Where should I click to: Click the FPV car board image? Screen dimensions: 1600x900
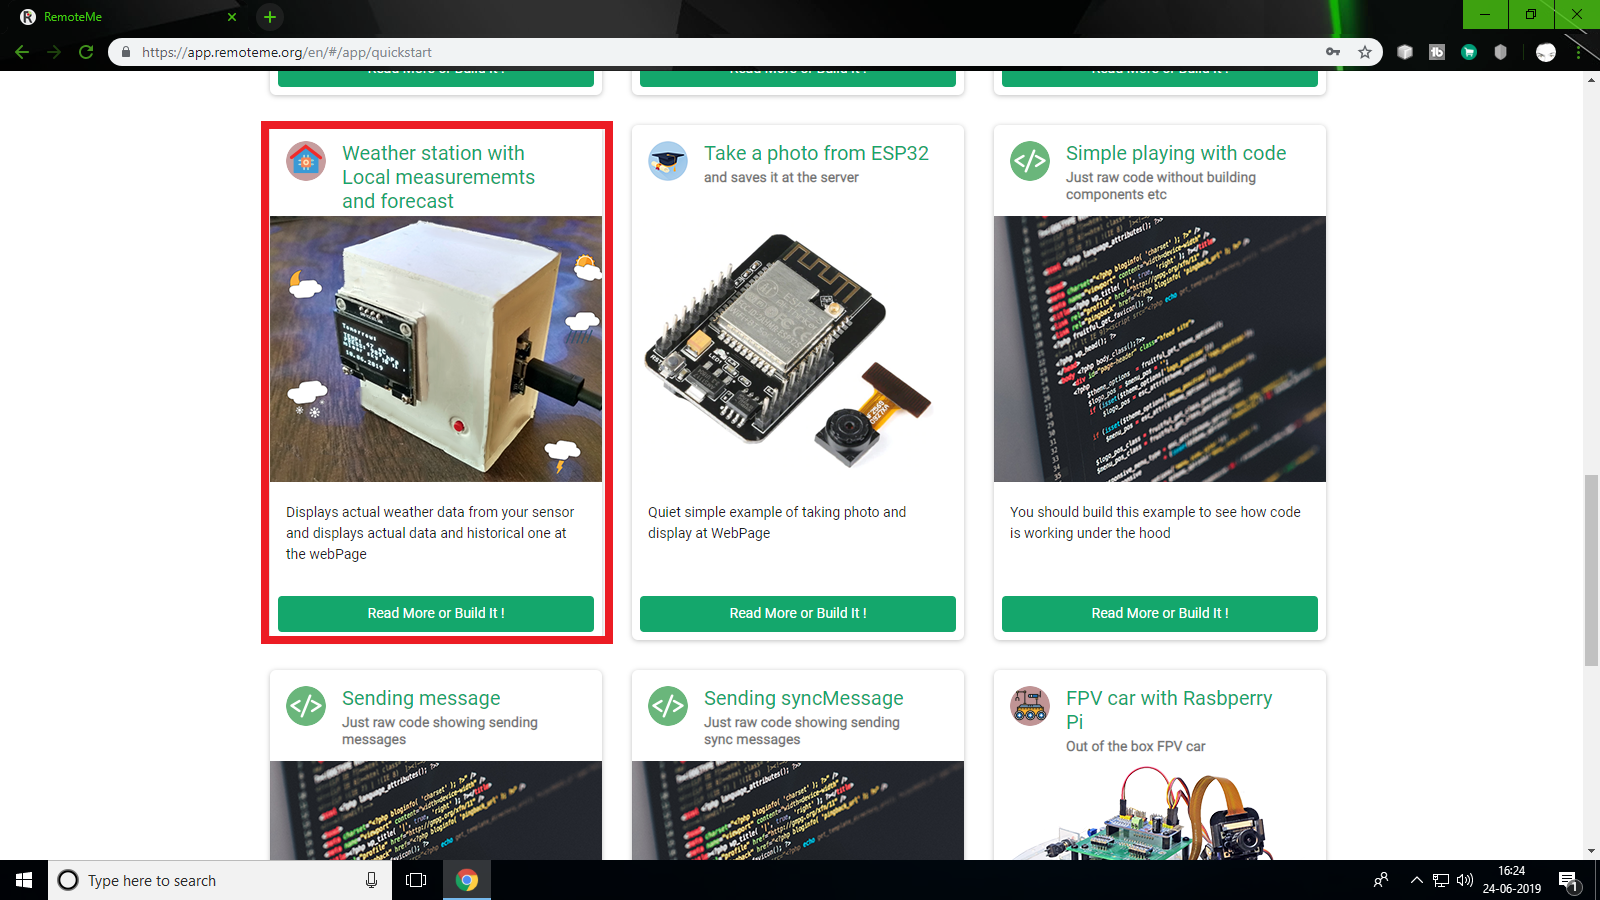coord(1160,811)
